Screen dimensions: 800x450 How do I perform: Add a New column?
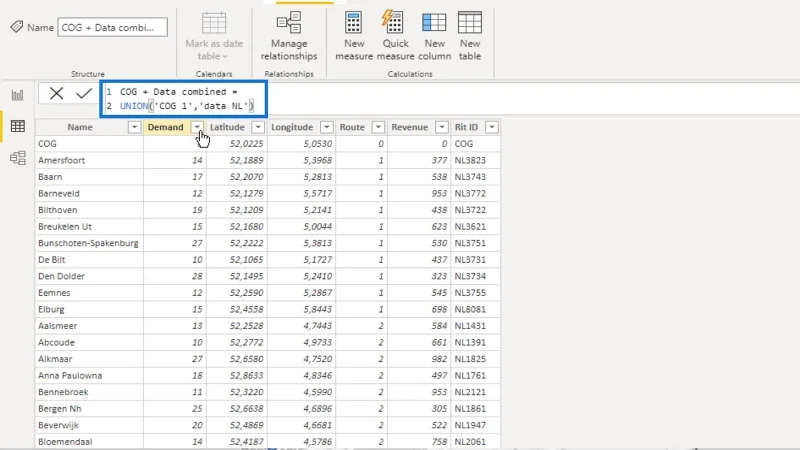[434, 36]
